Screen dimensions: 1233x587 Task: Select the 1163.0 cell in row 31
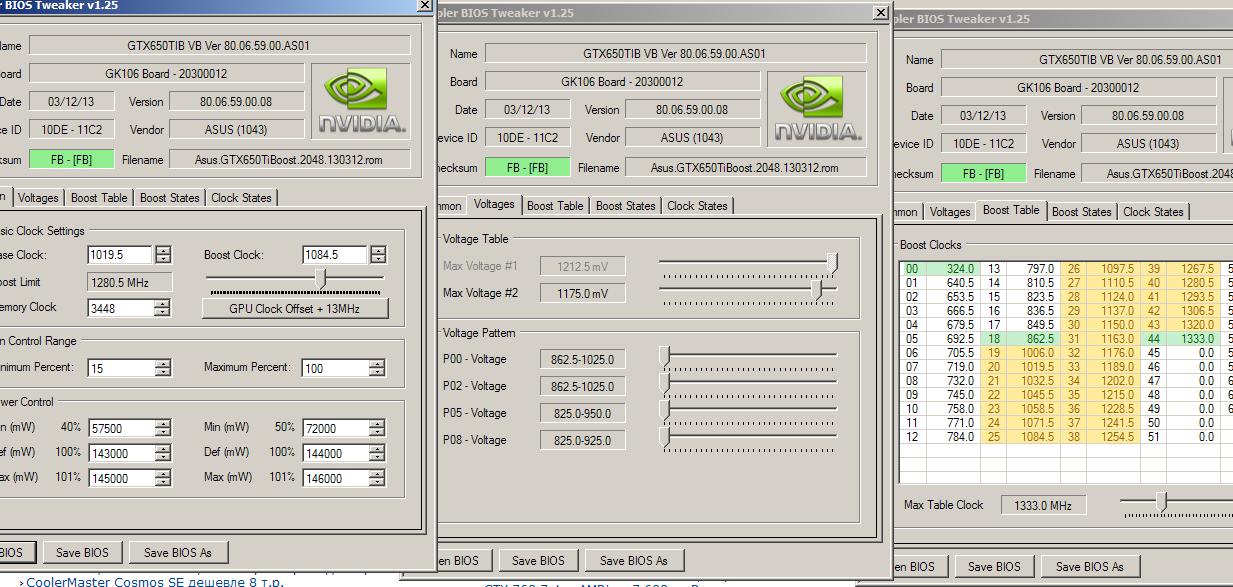click(1112, 339)
